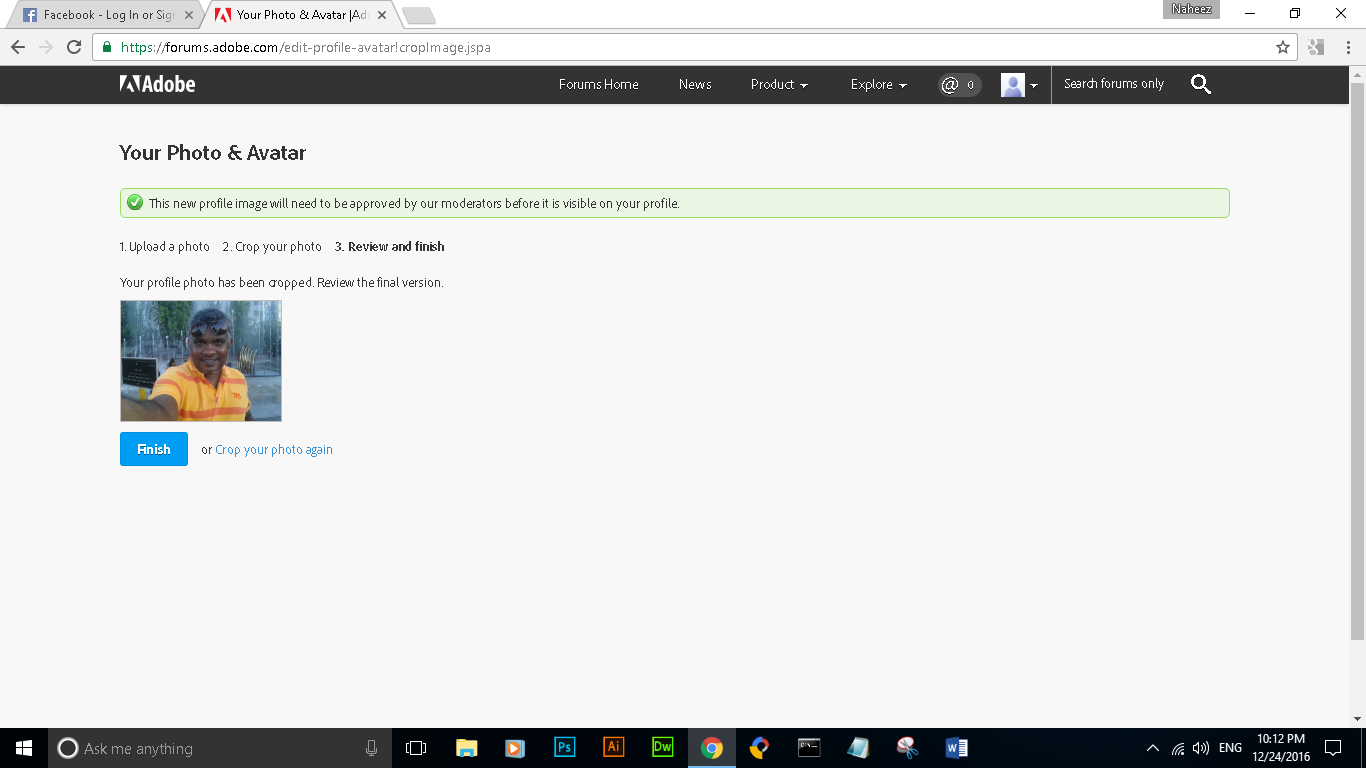Select step 2. Crop your photo

[272, 246]
